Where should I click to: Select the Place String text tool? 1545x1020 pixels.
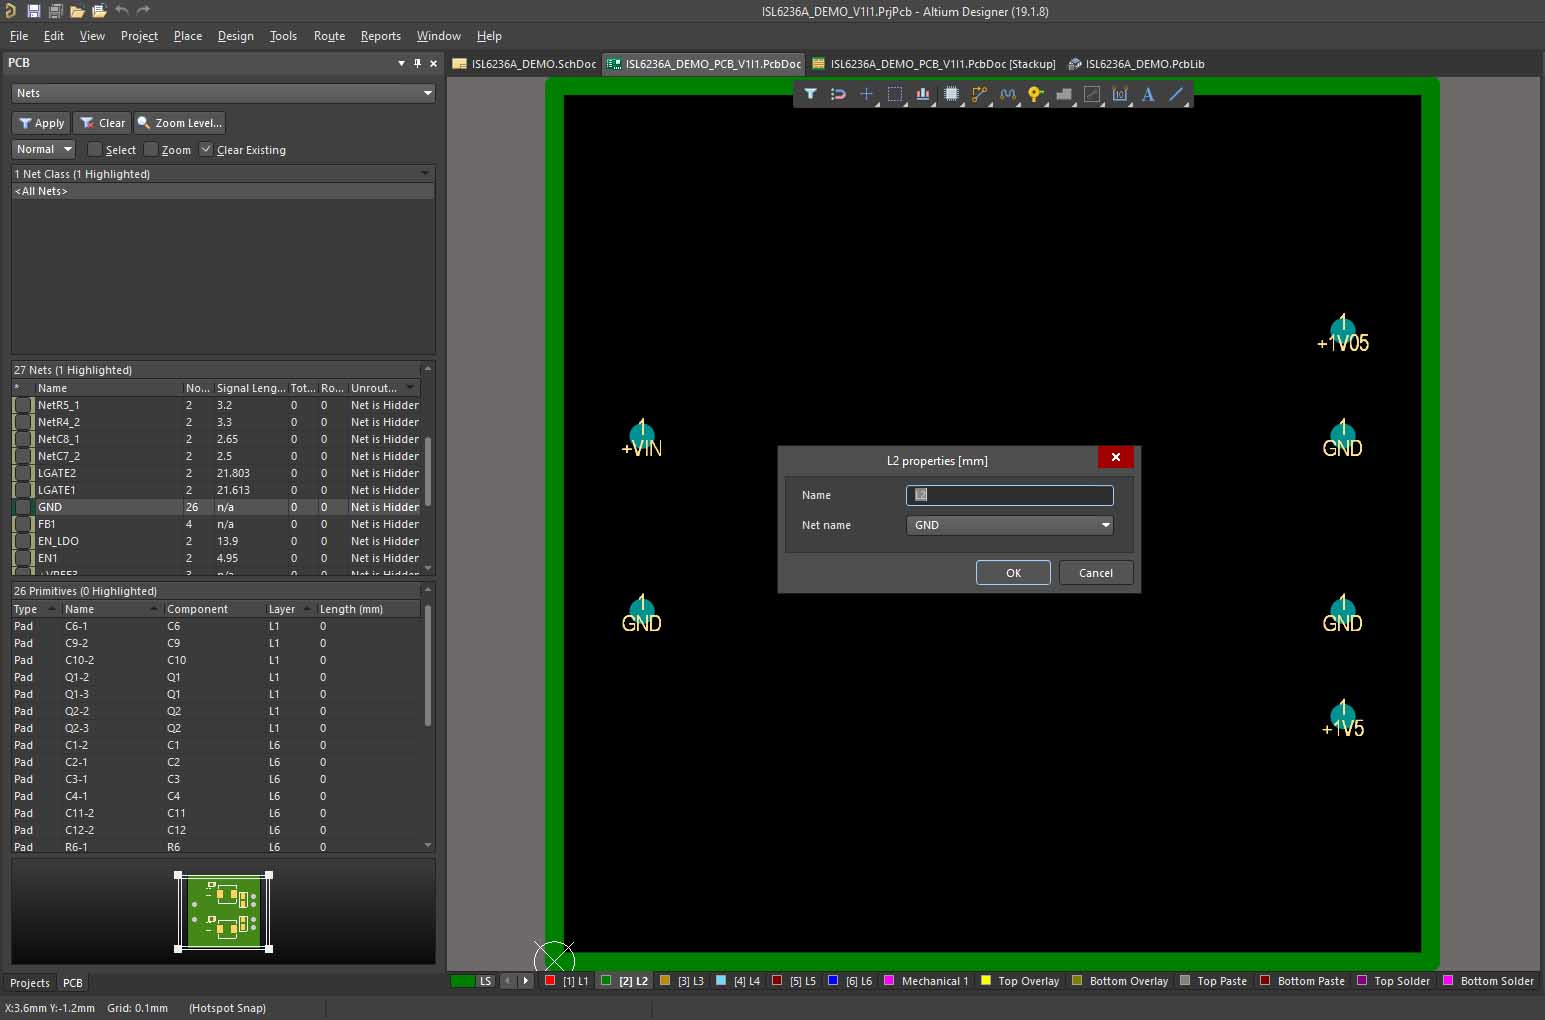1148,94
